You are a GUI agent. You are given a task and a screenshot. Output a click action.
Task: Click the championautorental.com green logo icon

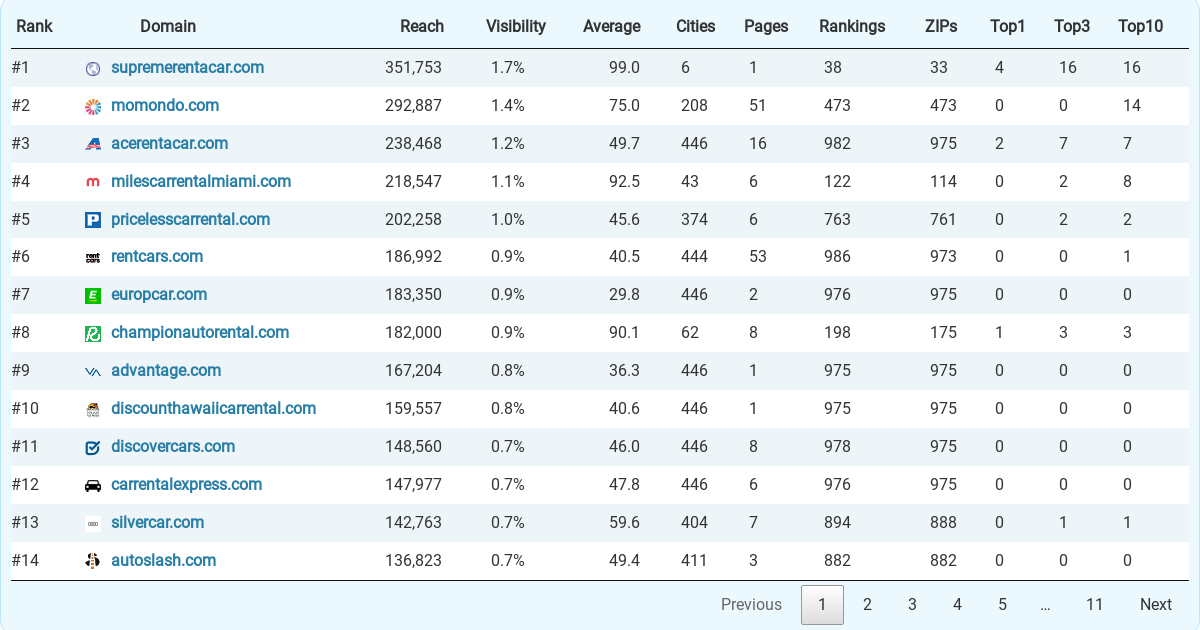point(93,333)
